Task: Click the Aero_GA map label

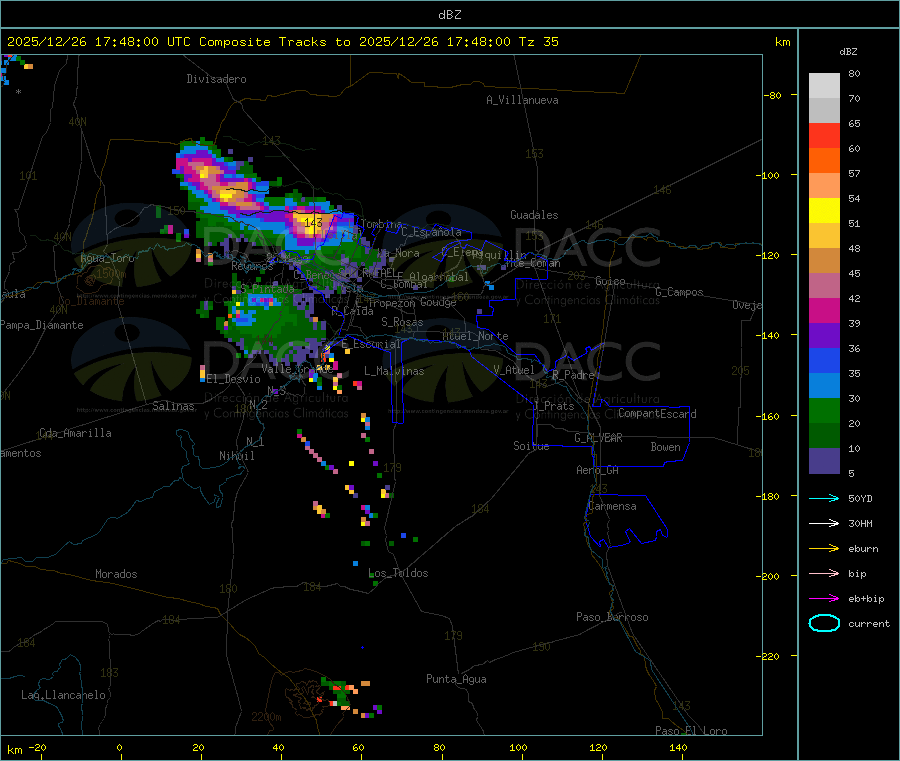Action: point(598,470)
